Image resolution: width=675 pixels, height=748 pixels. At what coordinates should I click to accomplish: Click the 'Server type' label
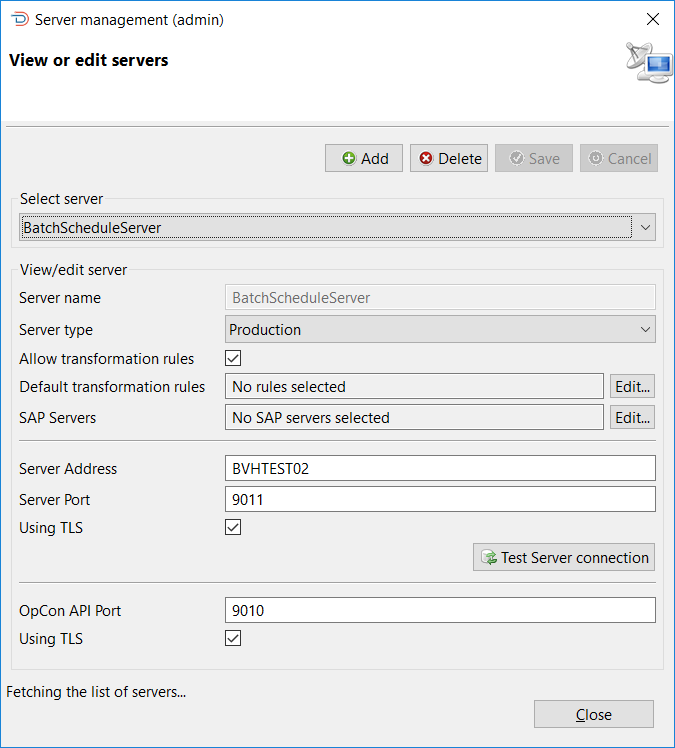point(56,330)
